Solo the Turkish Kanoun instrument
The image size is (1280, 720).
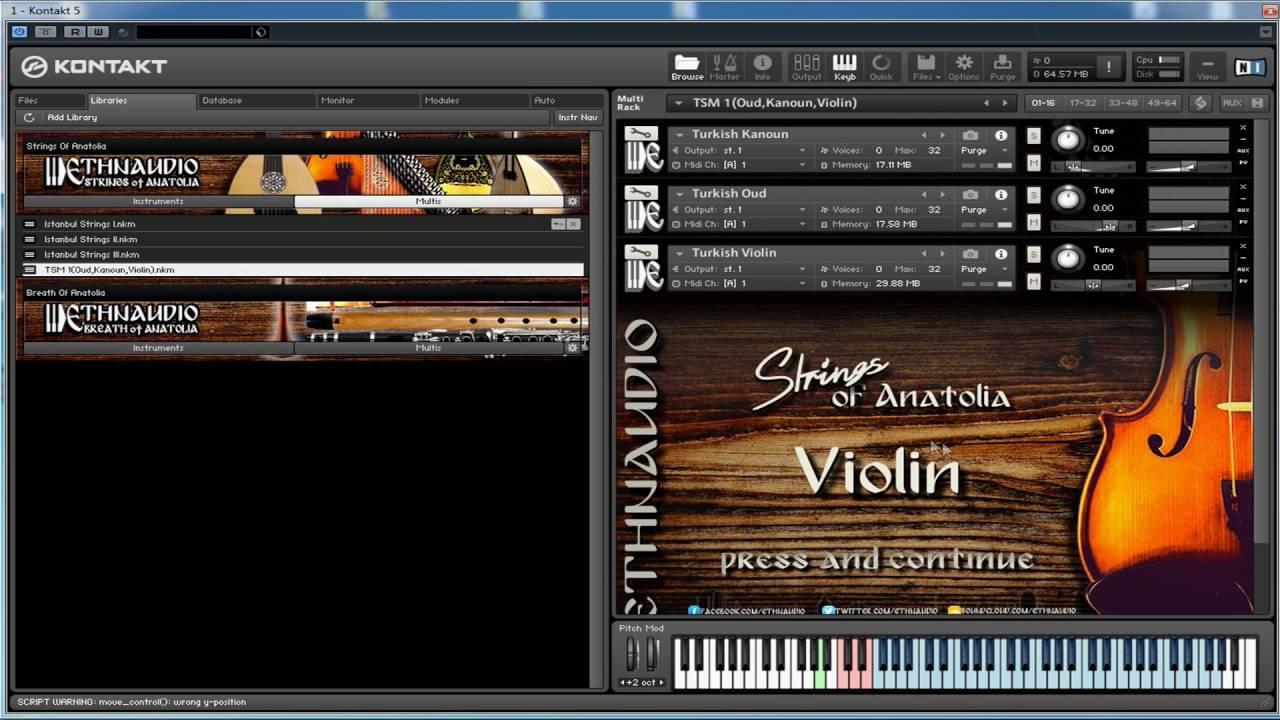click(x=1033, y=135)
